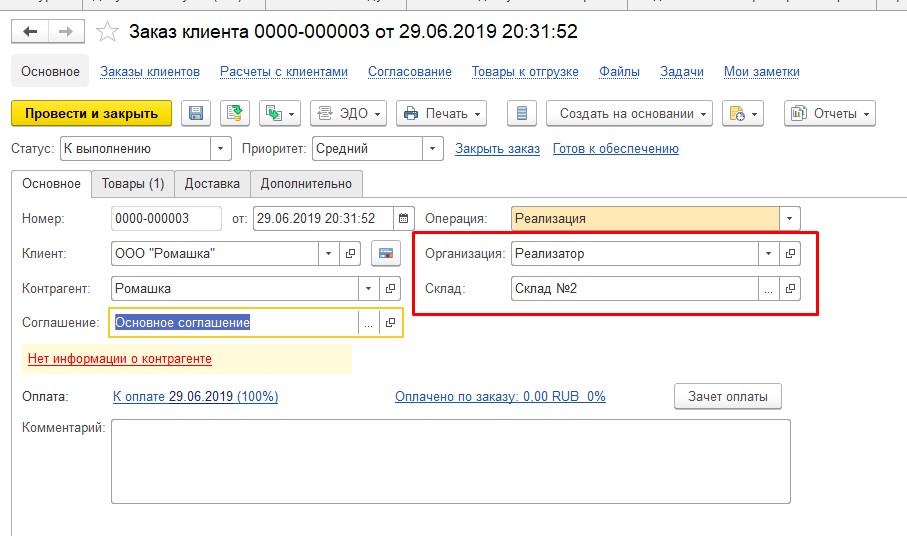
Task: Click the Номер input field
Action: pos(166,219)
